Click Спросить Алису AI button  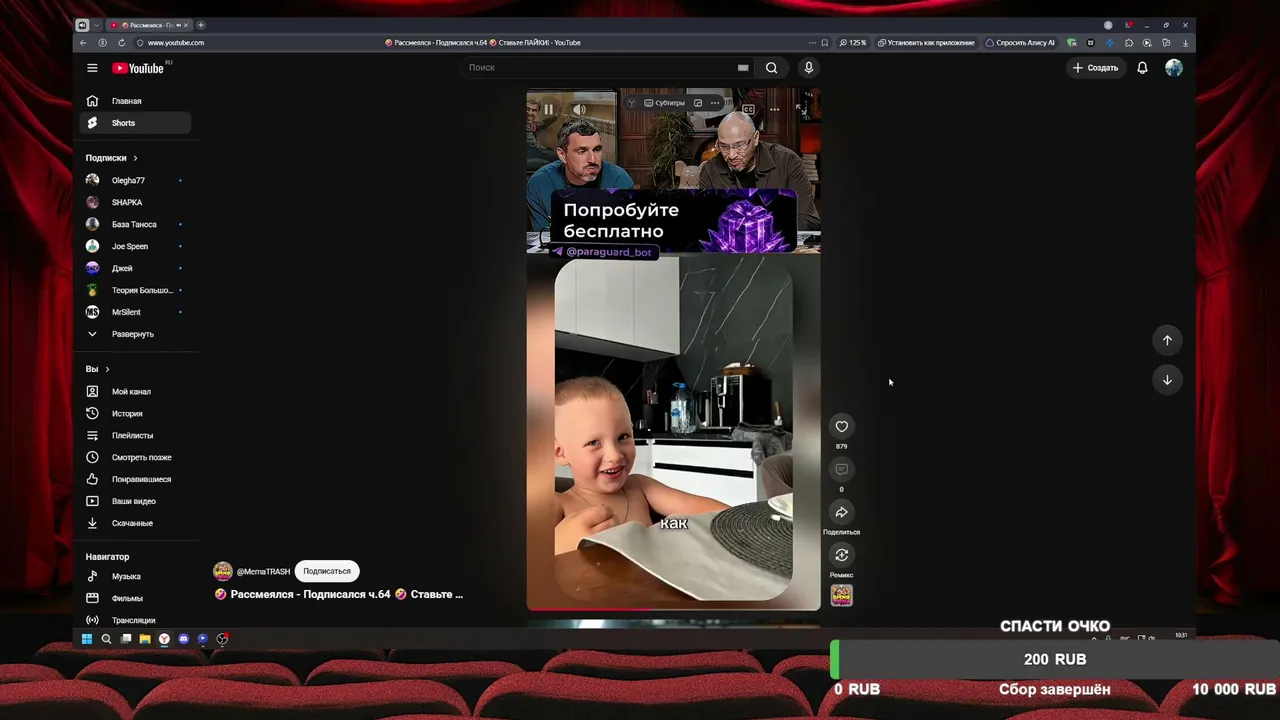1020,43
